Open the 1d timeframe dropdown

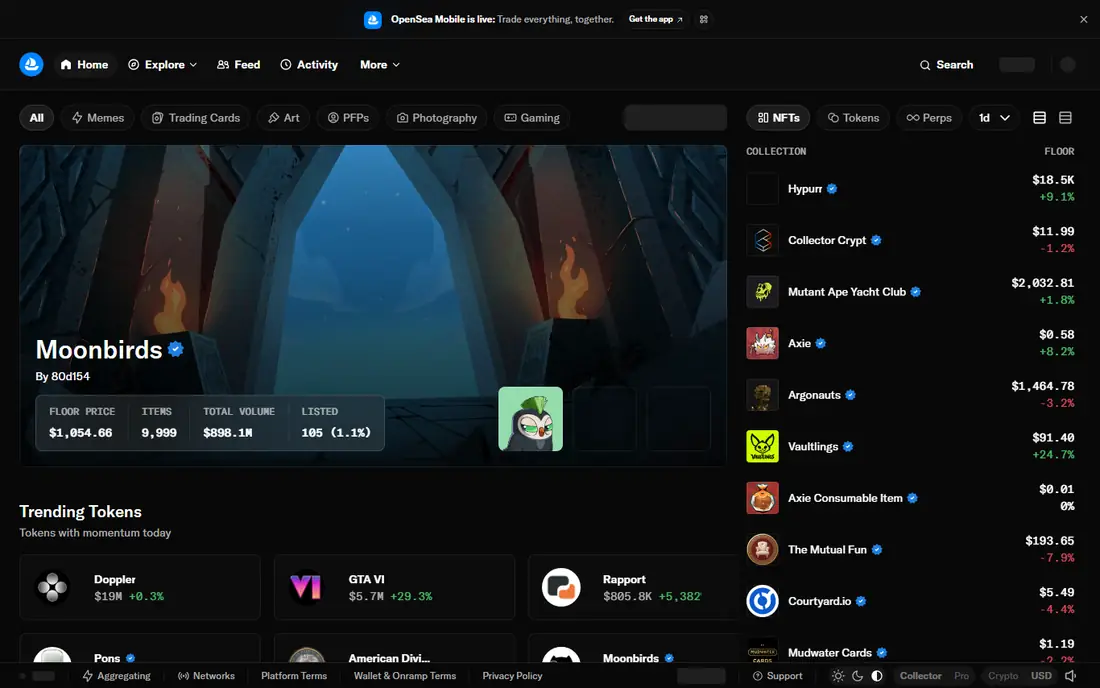point(995,118)
